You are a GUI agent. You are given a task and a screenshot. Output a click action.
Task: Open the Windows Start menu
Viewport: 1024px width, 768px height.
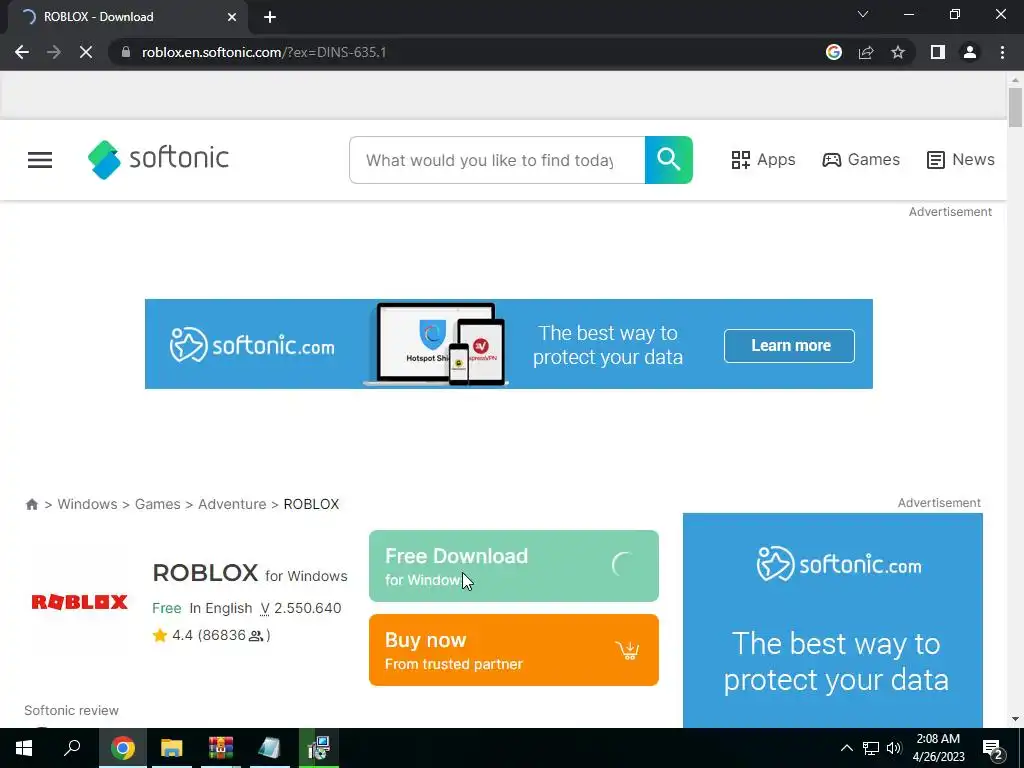pos(24,748)
